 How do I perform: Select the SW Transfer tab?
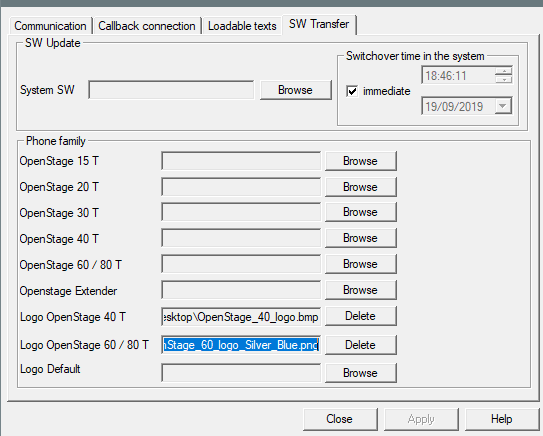click(319, 24)
